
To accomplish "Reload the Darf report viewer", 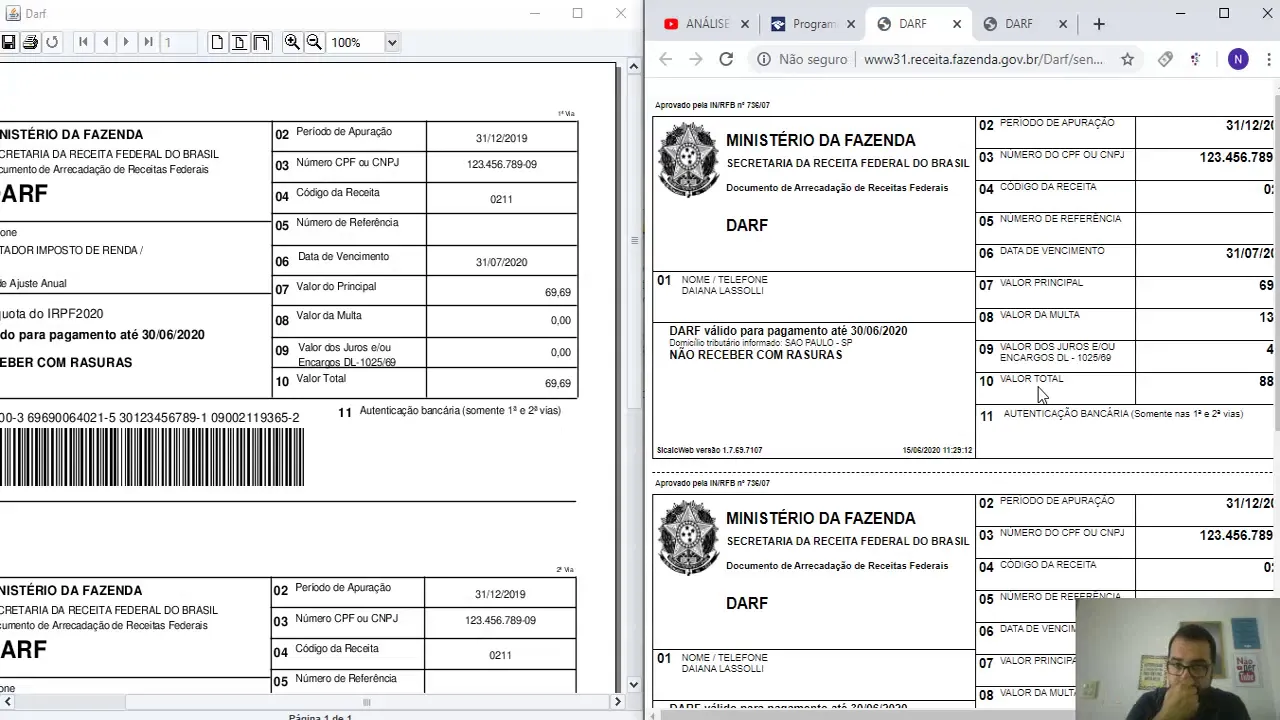I will 52,42.
